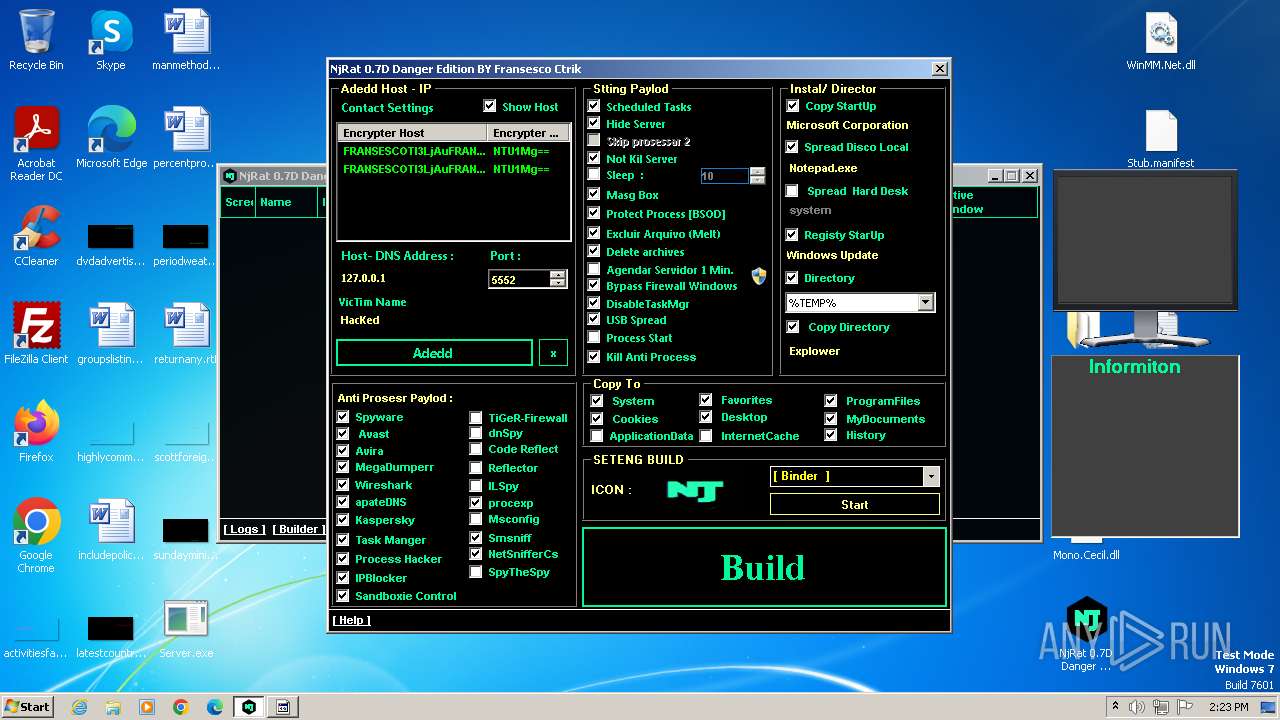Click the Start button under Binder
The height and width of the screenshot is (720, 1280).
coord(855,505)
